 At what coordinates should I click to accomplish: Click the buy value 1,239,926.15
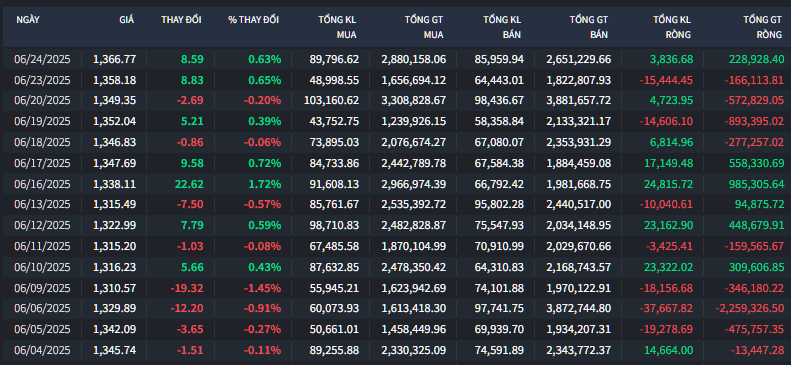pyautogui.click(x=414, y=121)
